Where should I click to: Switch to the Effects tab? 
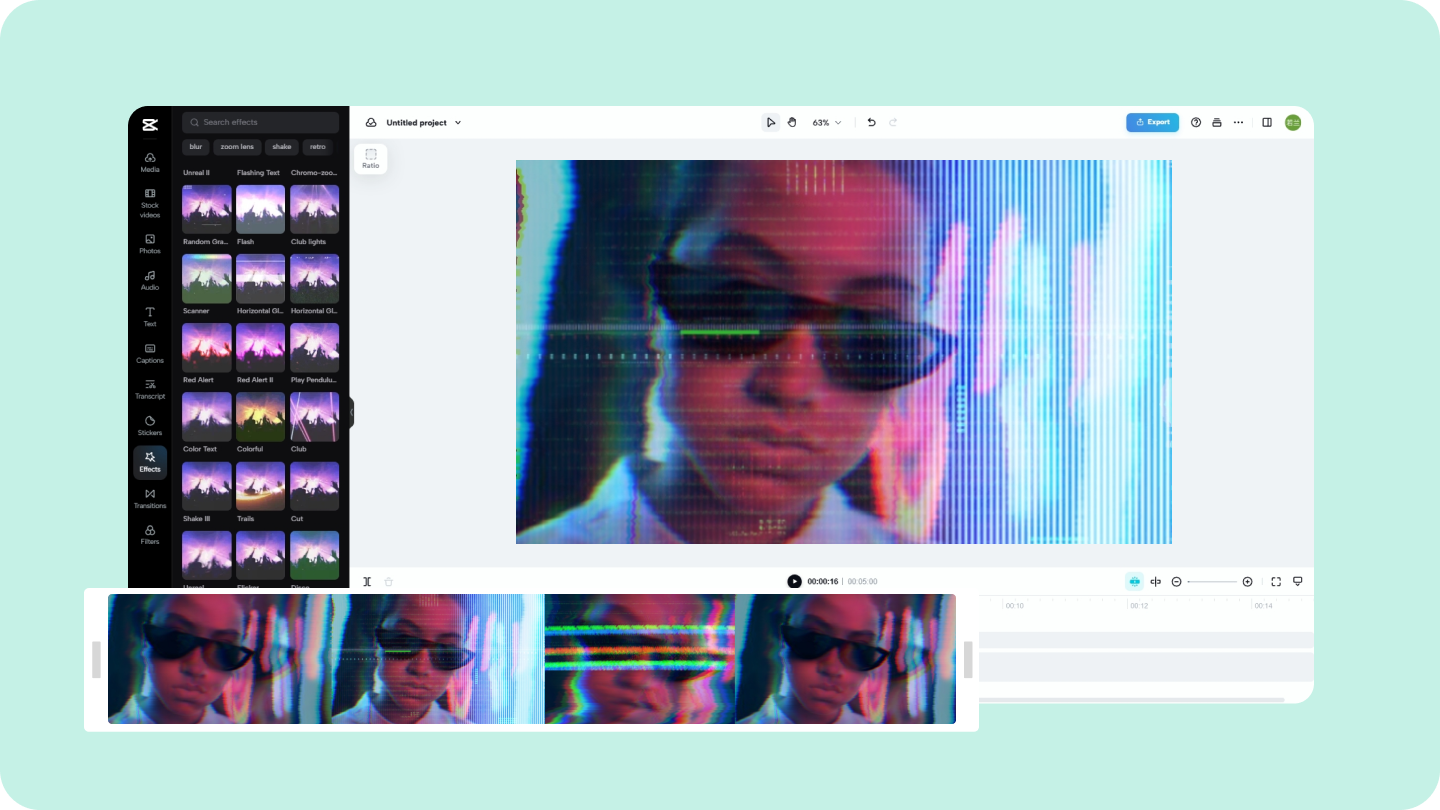(149, 462)
